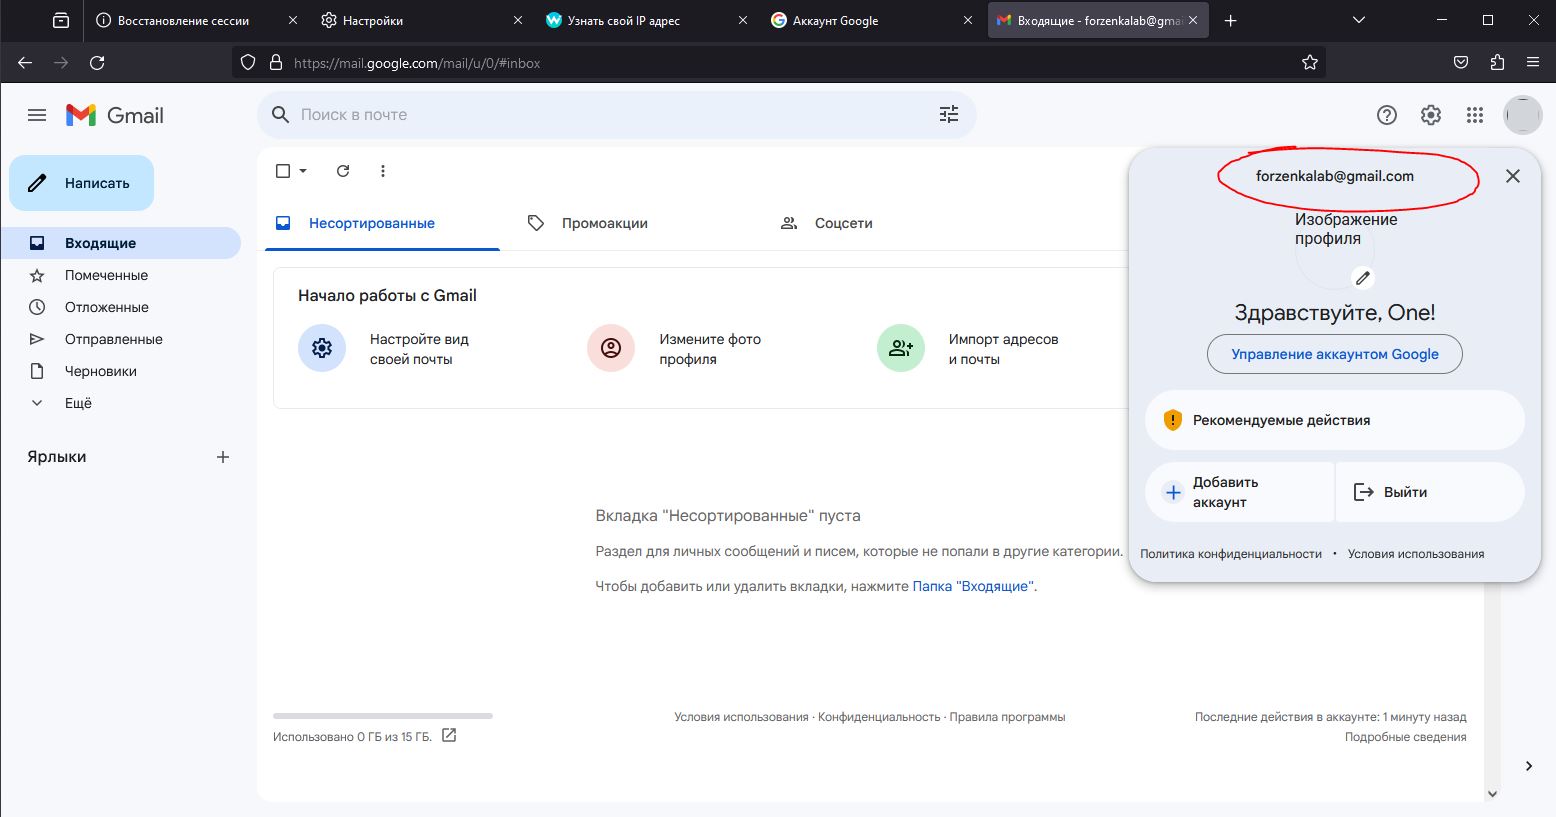This screenshot has height=817, width=1556.
Task: Click the Поиск в почте search field
Action: [600, 115]
